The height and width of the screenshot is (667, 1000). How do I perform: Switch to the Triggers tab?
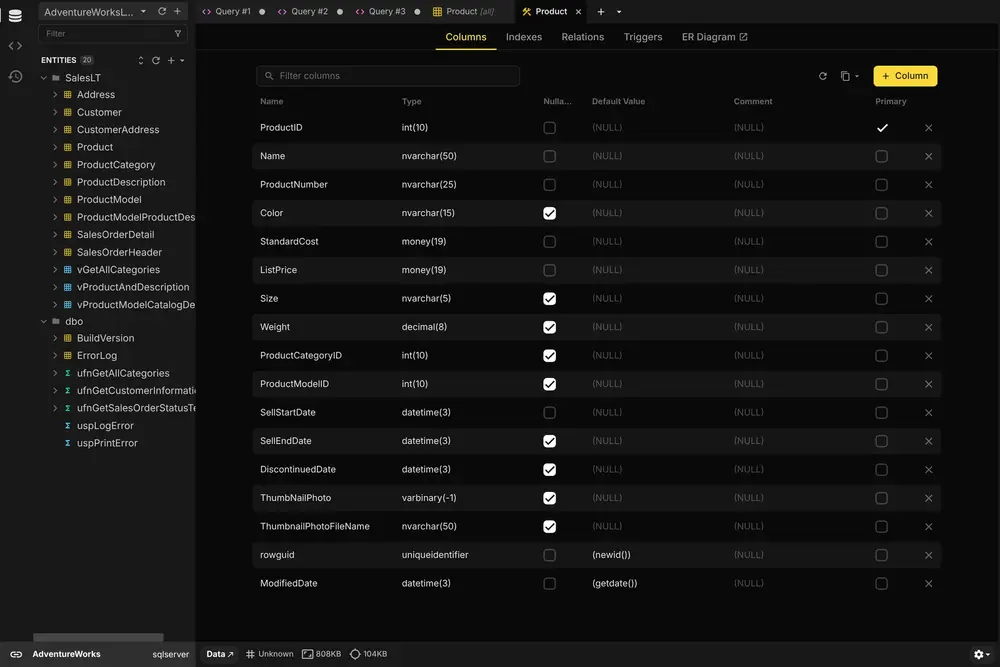pos(643,37)
